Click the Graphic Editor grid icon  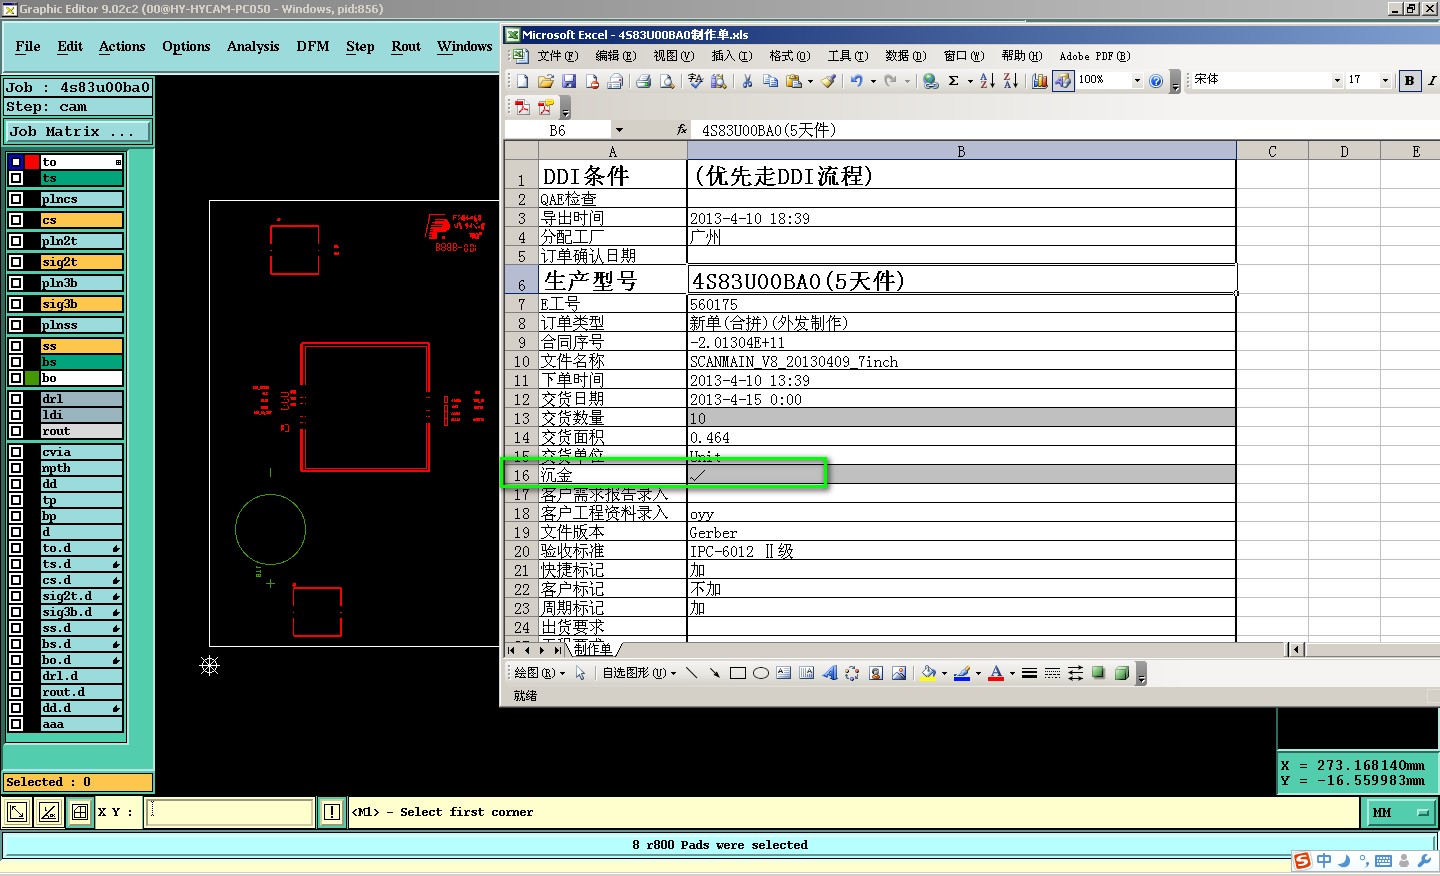coord(80,812)
